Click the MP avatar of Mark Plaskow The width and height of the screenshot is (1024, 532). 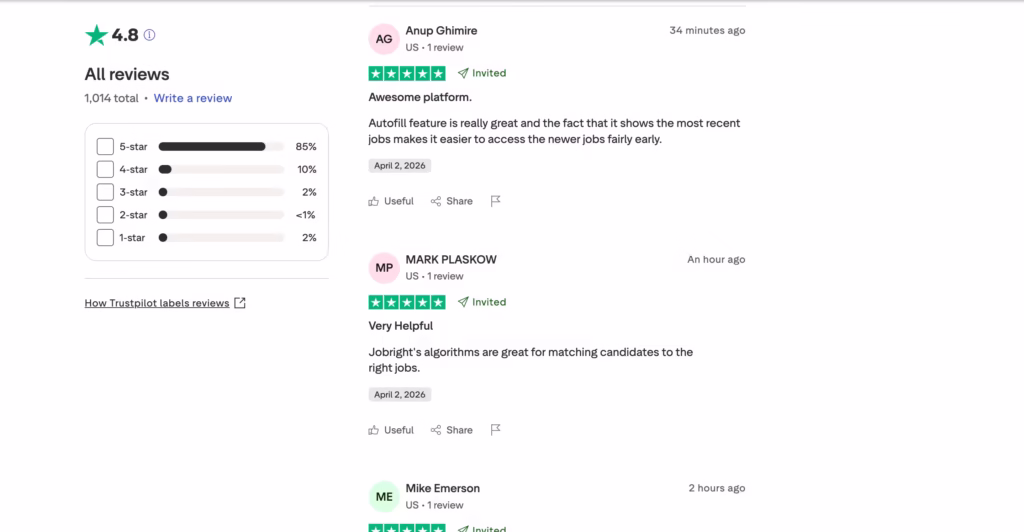(x=384, y=268)
